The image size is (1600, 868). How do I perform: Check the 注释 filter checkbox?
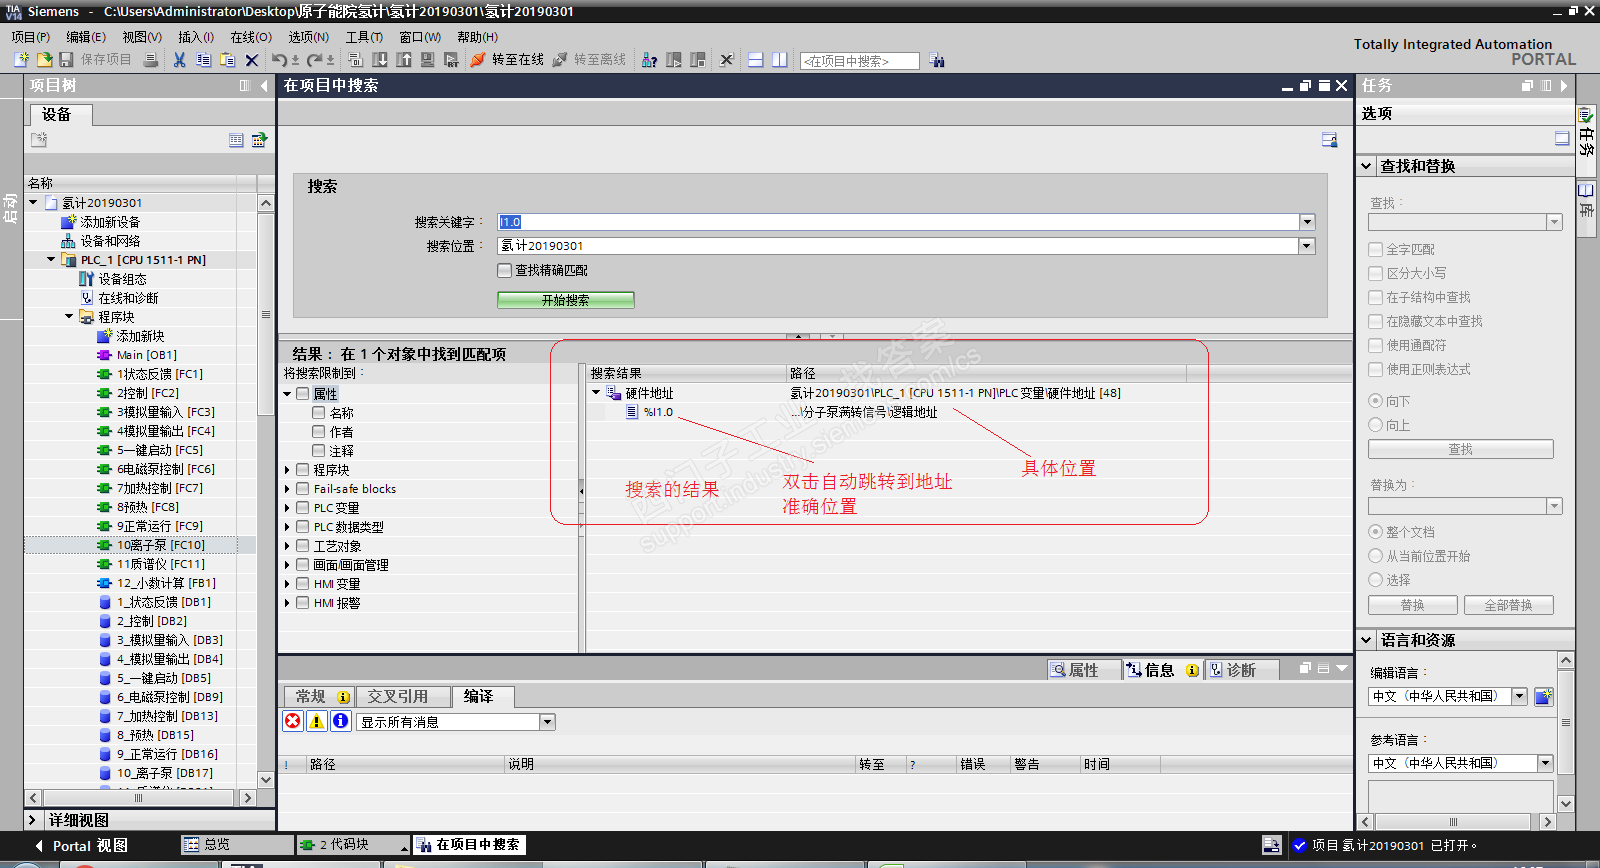click(x=319, y=451)
